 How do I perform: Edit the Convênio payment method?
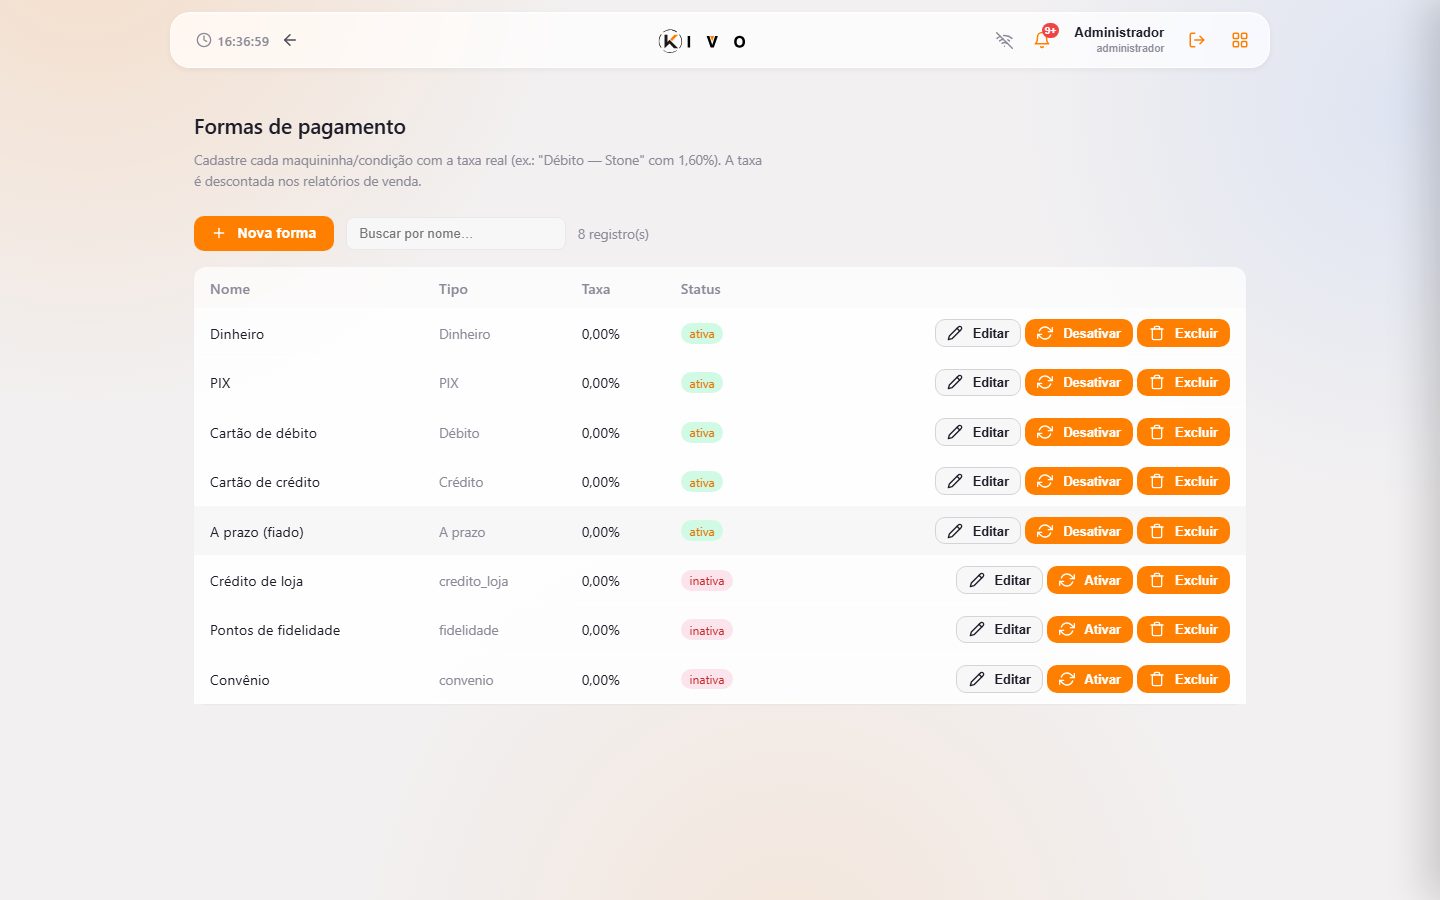tap(1000, 679)
